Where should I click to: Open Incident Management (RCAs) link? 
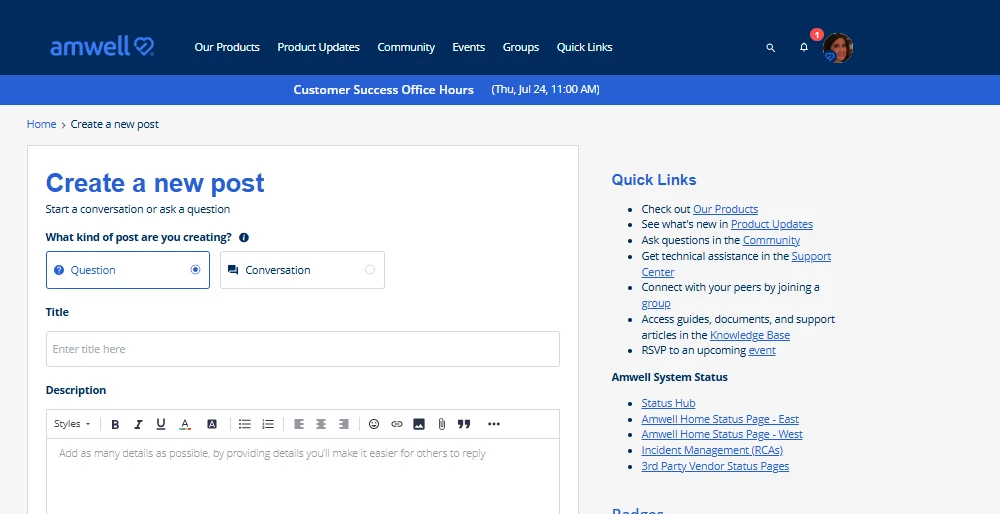(712, 450)
